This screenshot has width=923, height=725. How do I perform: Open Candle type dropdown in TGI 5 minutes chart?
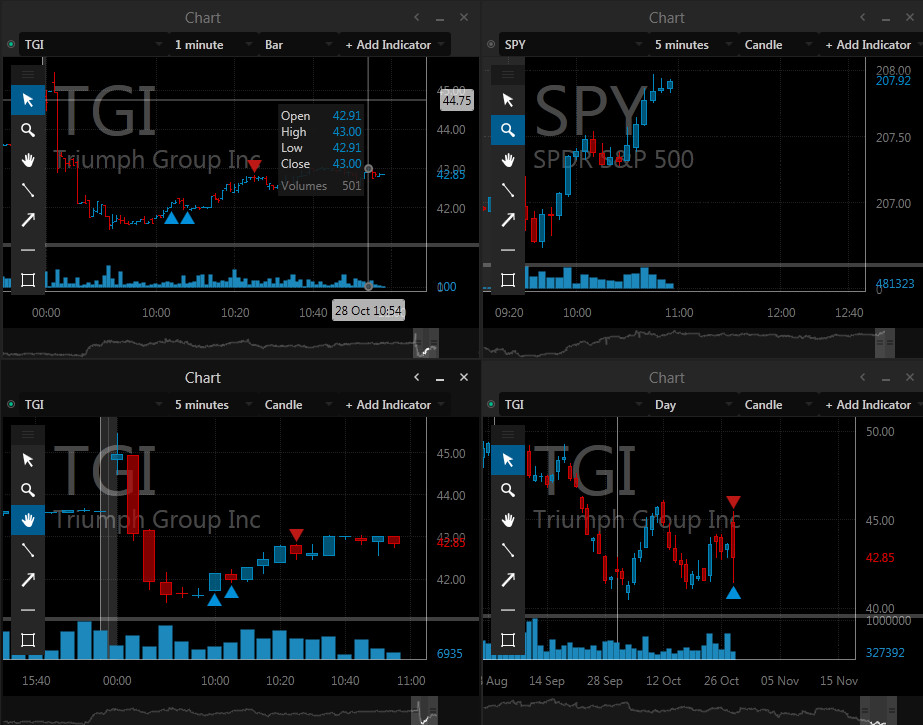click(x=299, y=405)
